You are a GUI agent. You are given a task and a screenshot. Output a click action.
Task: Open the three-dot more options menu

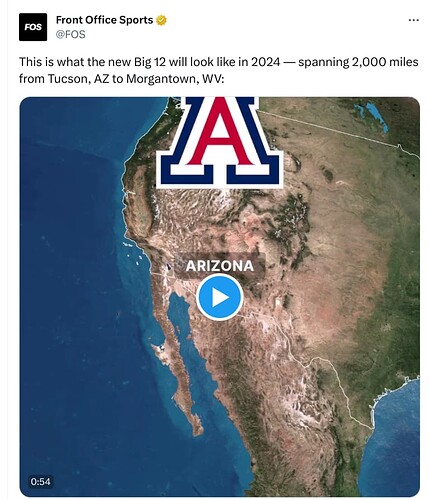point(413,20)
